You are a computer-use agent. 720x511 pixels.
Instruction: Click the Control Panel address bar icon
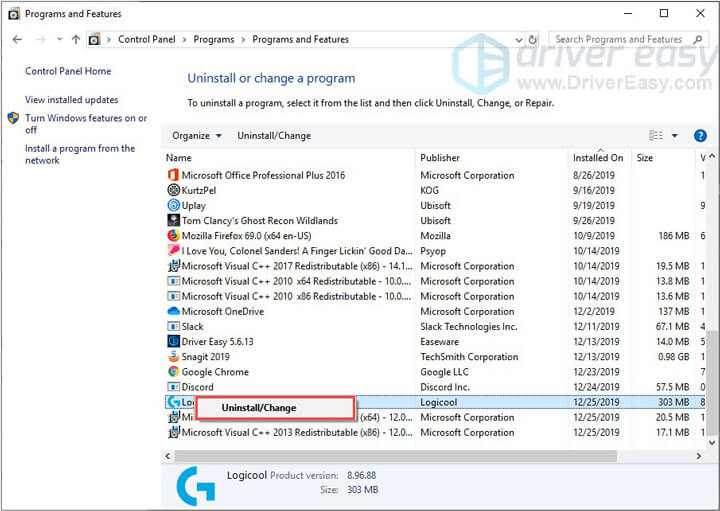[x=94, y=39]
